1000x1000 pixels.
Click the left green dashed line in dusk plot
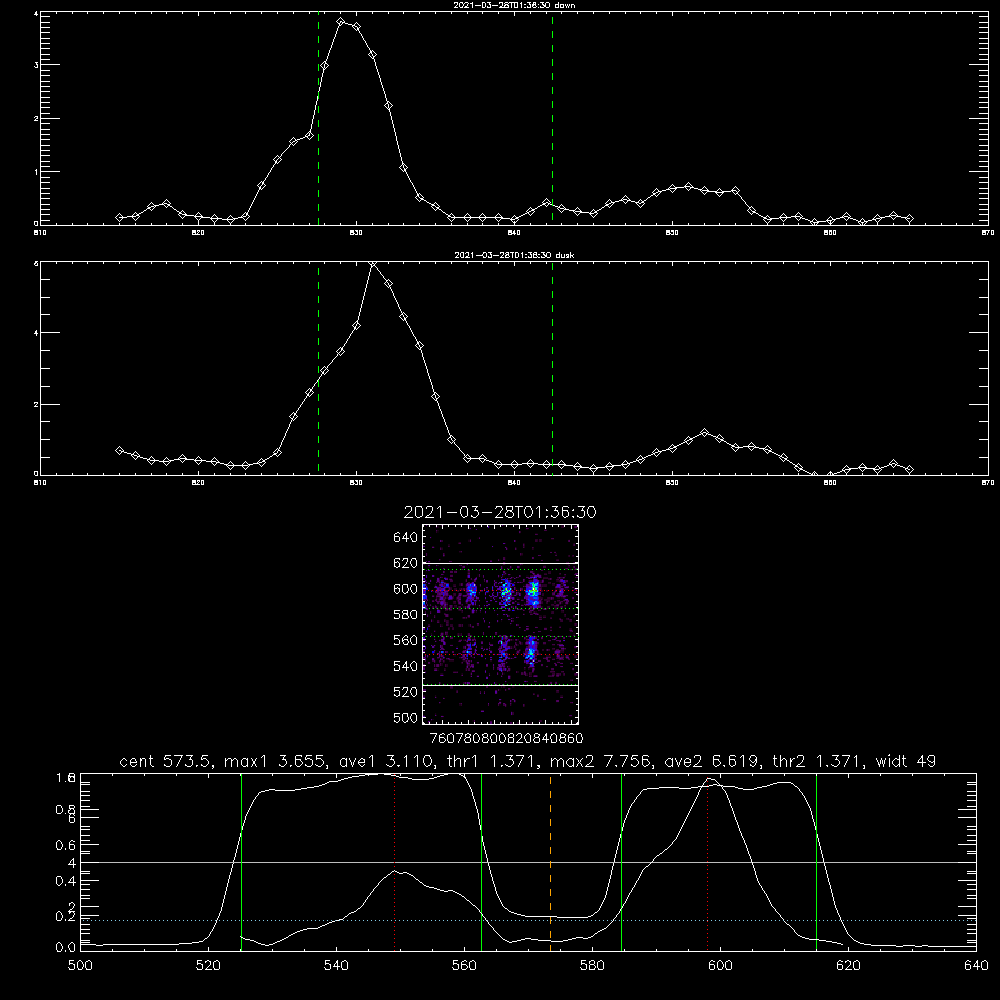318,369
